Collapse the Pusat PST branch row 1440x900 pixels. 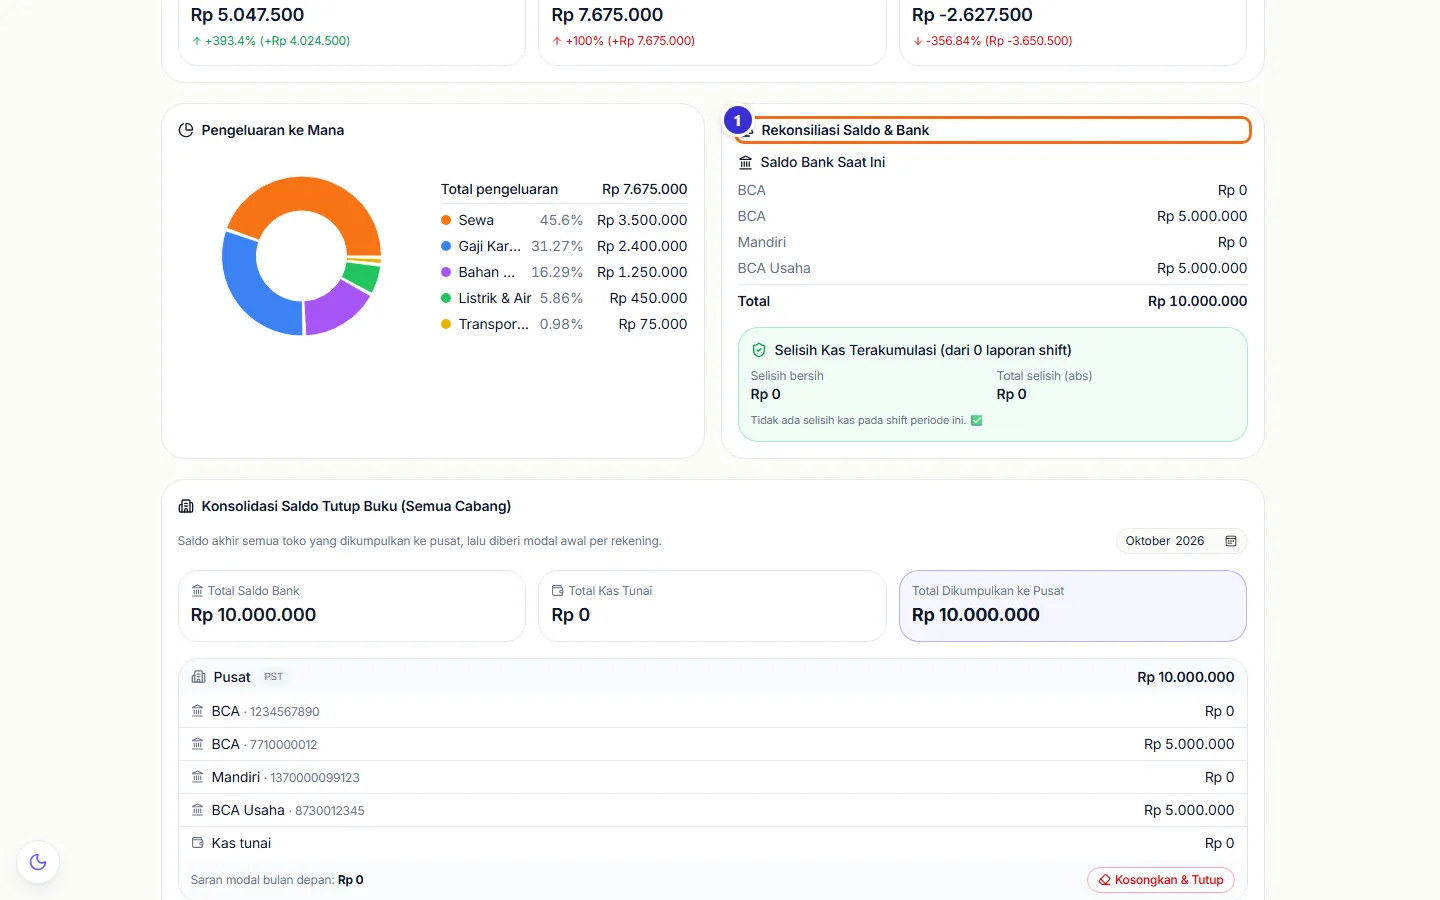click(x=713, y=677)
